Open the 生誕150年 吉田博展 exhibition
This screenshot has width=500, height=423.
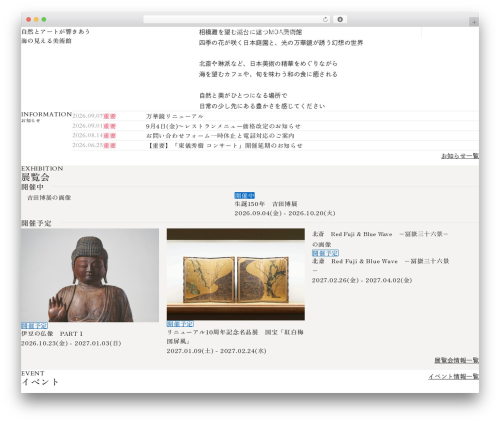click(266, 204)
